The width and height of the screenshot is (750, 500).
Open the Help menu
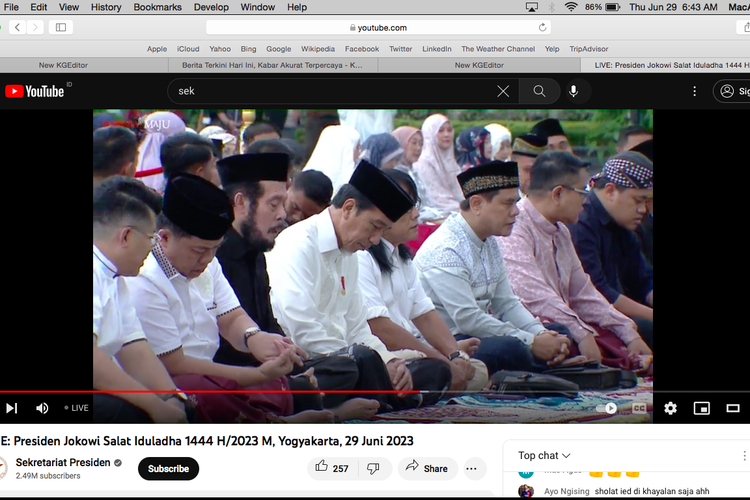pyautogui.click(x=297, y=7)
